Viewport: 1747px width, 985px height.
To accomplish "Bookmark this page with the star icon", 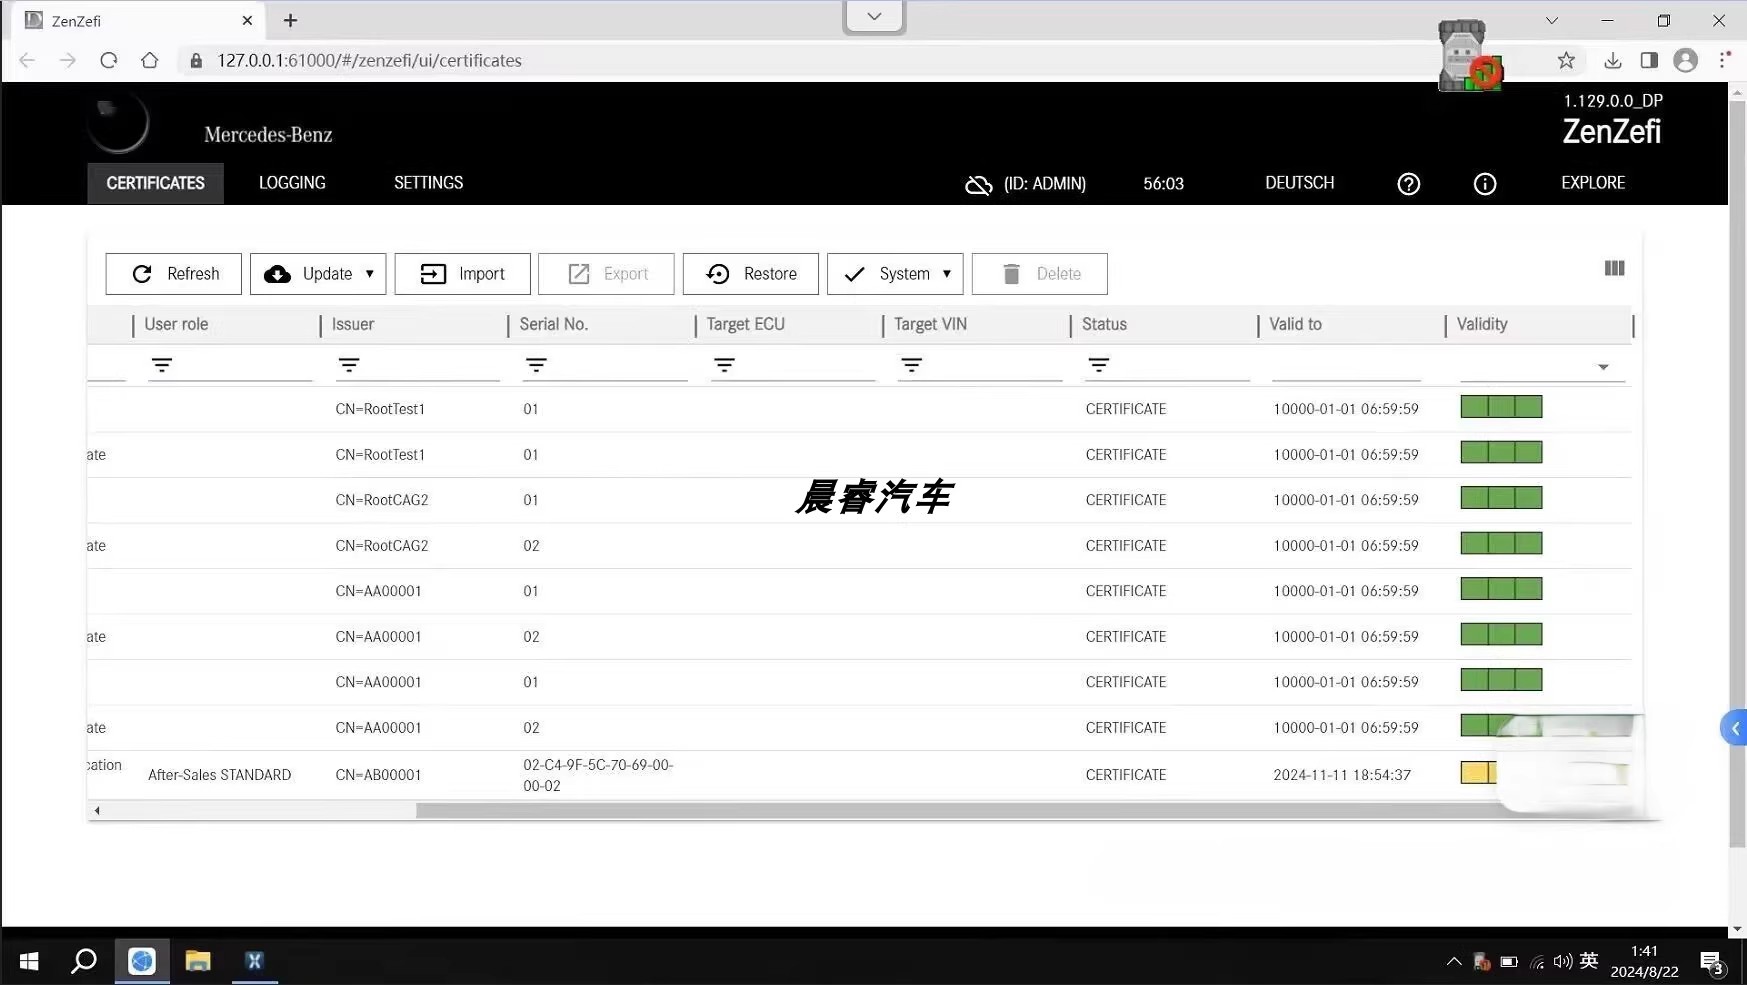I will pyautogui.click(x=1566, y=60).
